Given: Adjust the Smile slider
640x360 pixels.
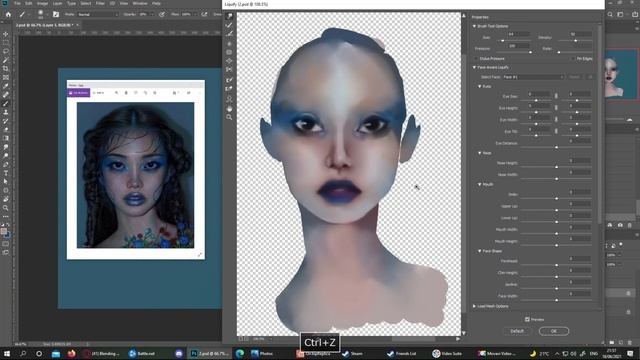Looking at the screenshot, I should (x=556, y=198).
